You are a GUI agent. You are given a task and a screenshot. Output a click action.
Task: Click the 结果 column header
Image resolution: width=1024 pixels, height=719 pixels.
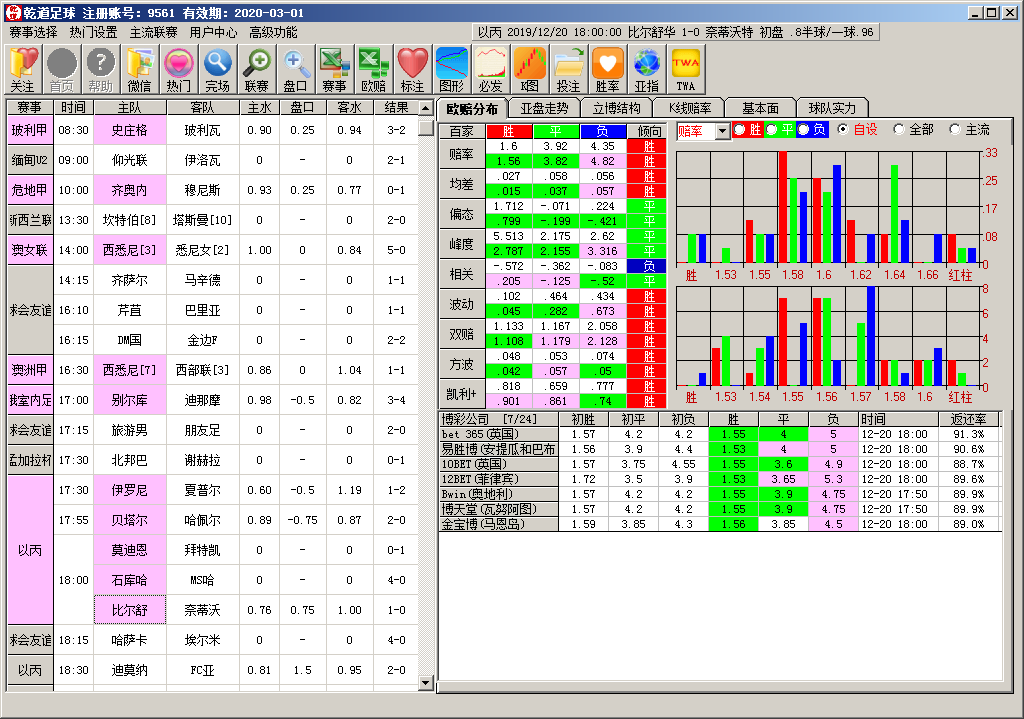[x=396, y=107]
